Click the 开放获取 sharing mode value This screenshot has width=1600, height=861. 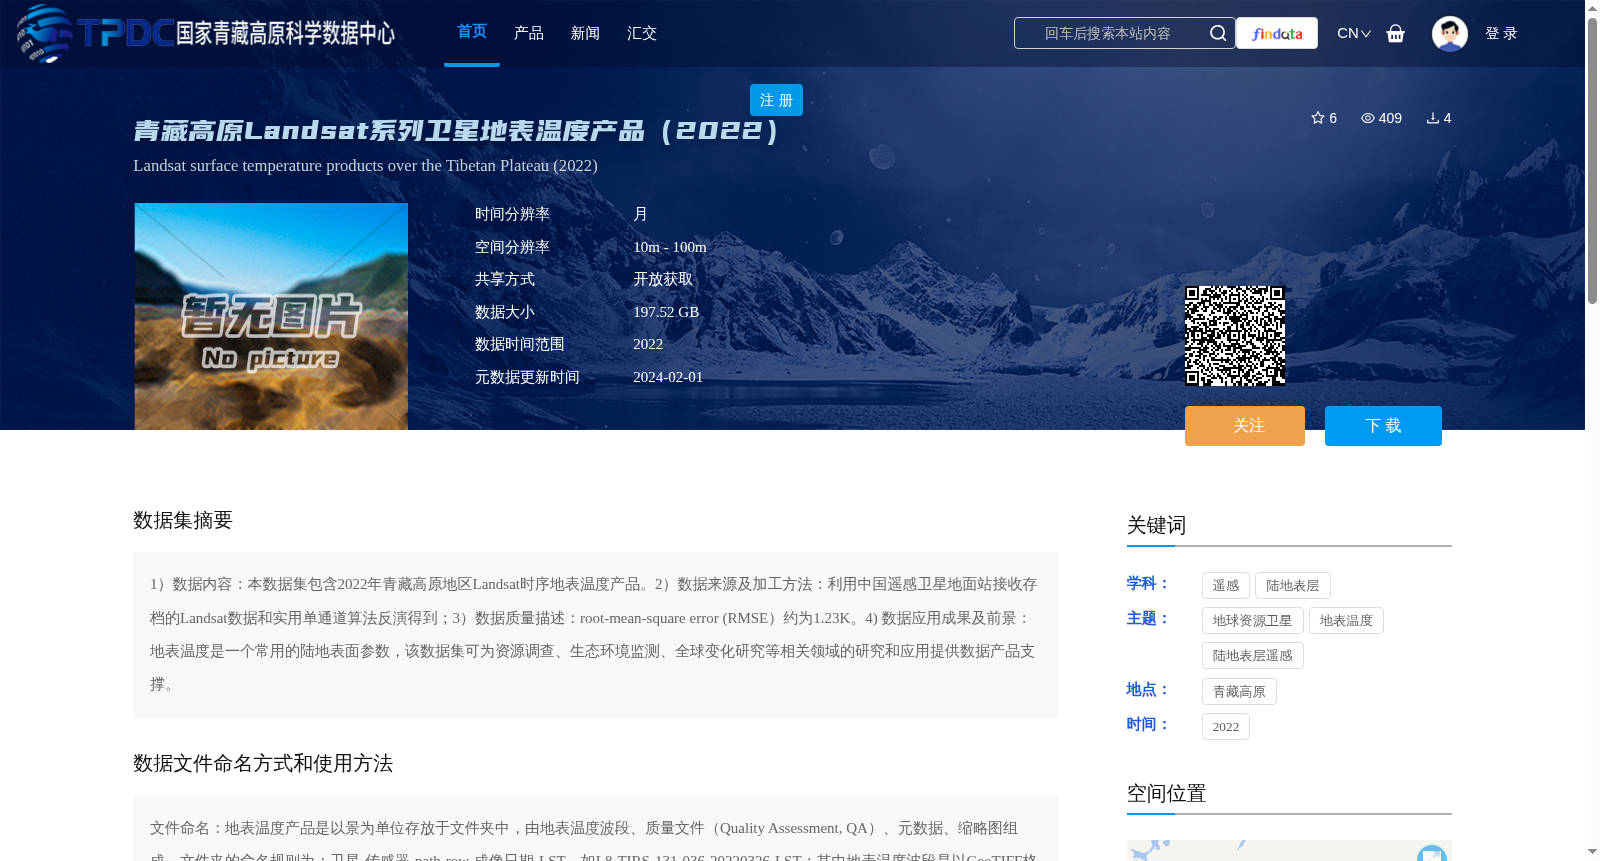(663, 279)
